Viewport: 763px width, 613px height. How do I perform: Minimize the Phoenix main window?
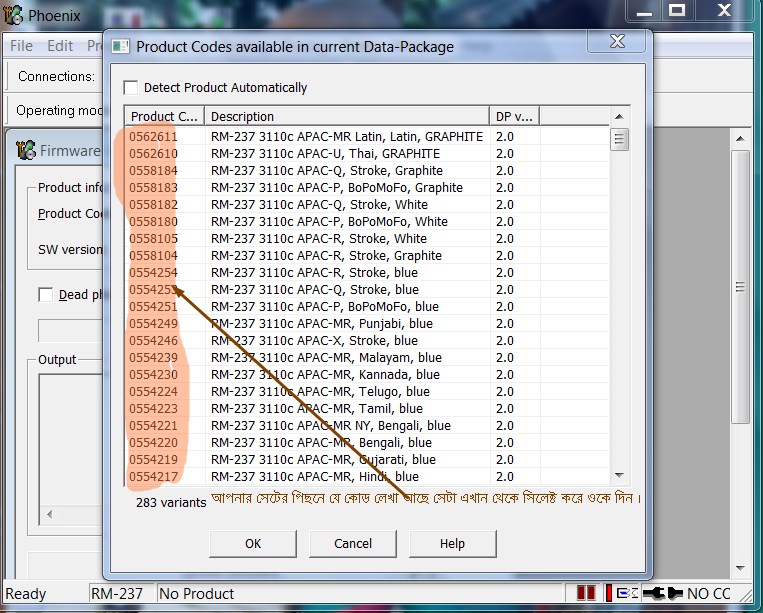tap(645, 10)
